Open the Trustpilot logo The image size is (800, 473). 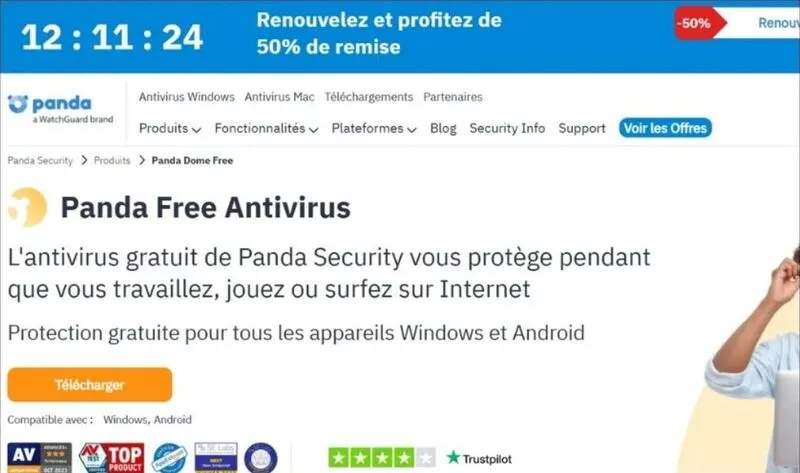(479, 458)
